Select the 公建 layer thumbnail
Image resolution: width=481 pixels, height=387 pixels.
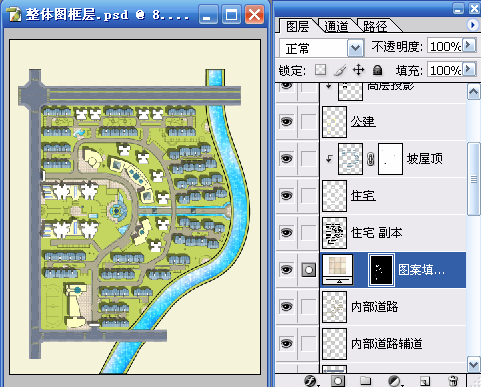point(334,122)
